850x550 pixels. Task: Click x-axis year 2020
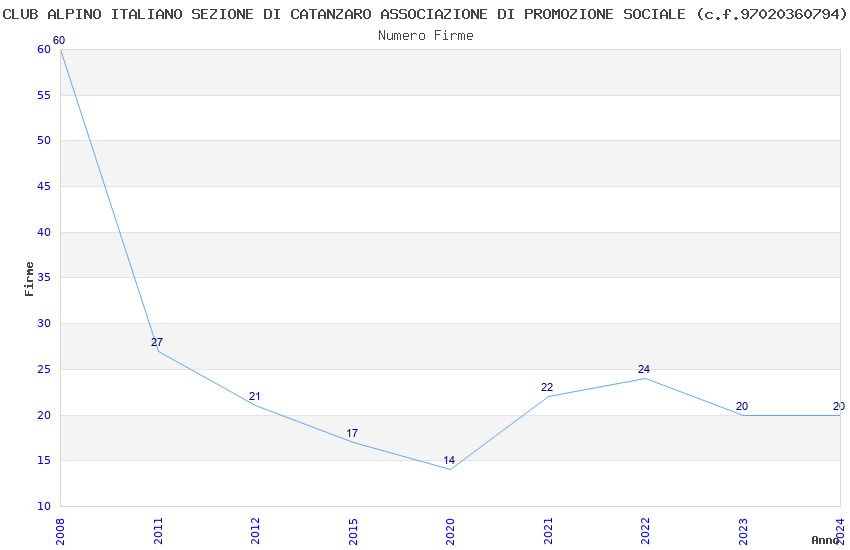[450, 531]
